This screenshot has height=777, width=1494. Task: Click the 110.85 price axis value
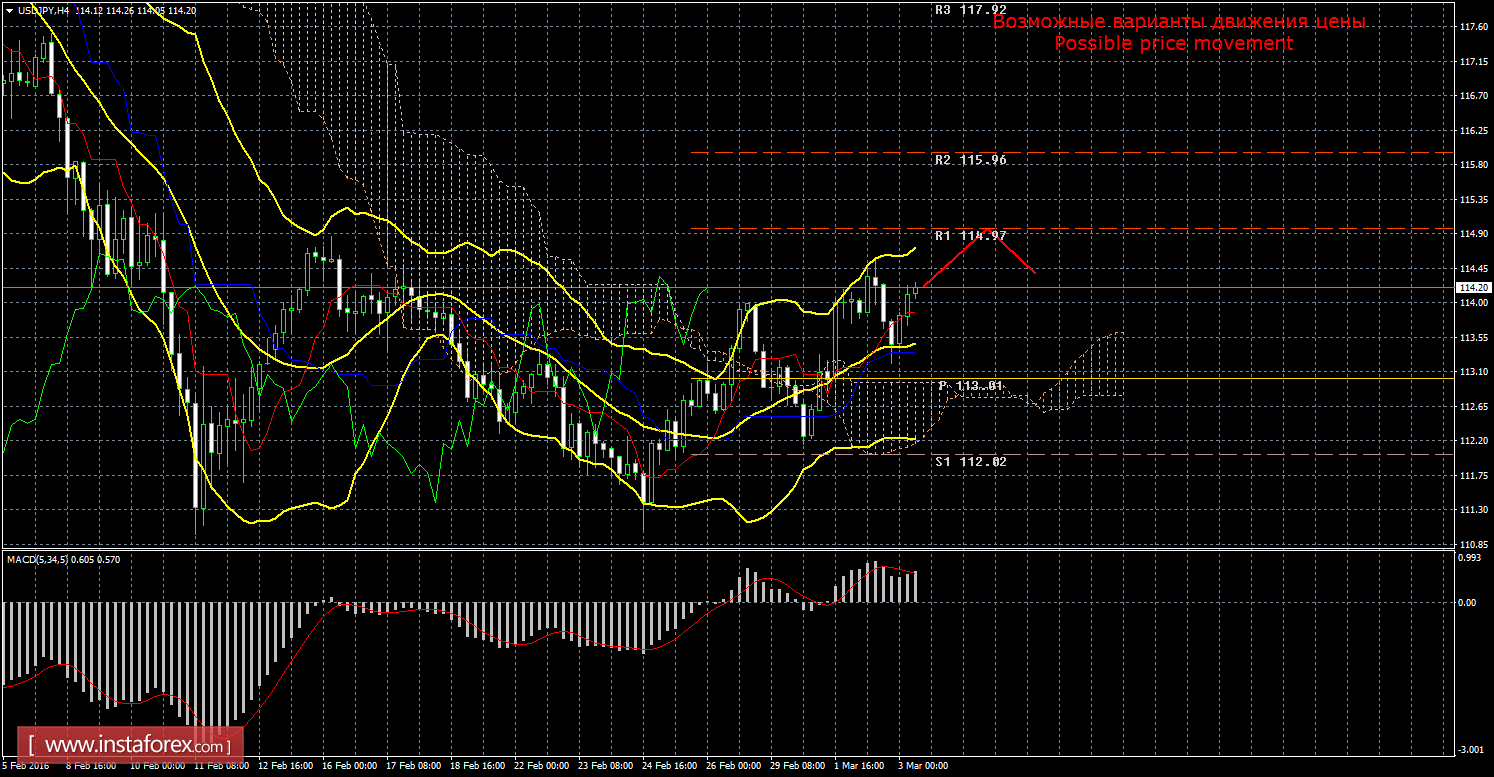1474,546
